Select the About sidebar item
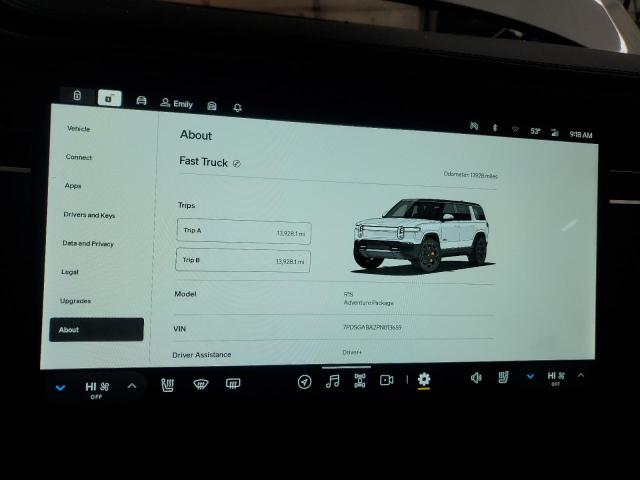 pos(96,329)
